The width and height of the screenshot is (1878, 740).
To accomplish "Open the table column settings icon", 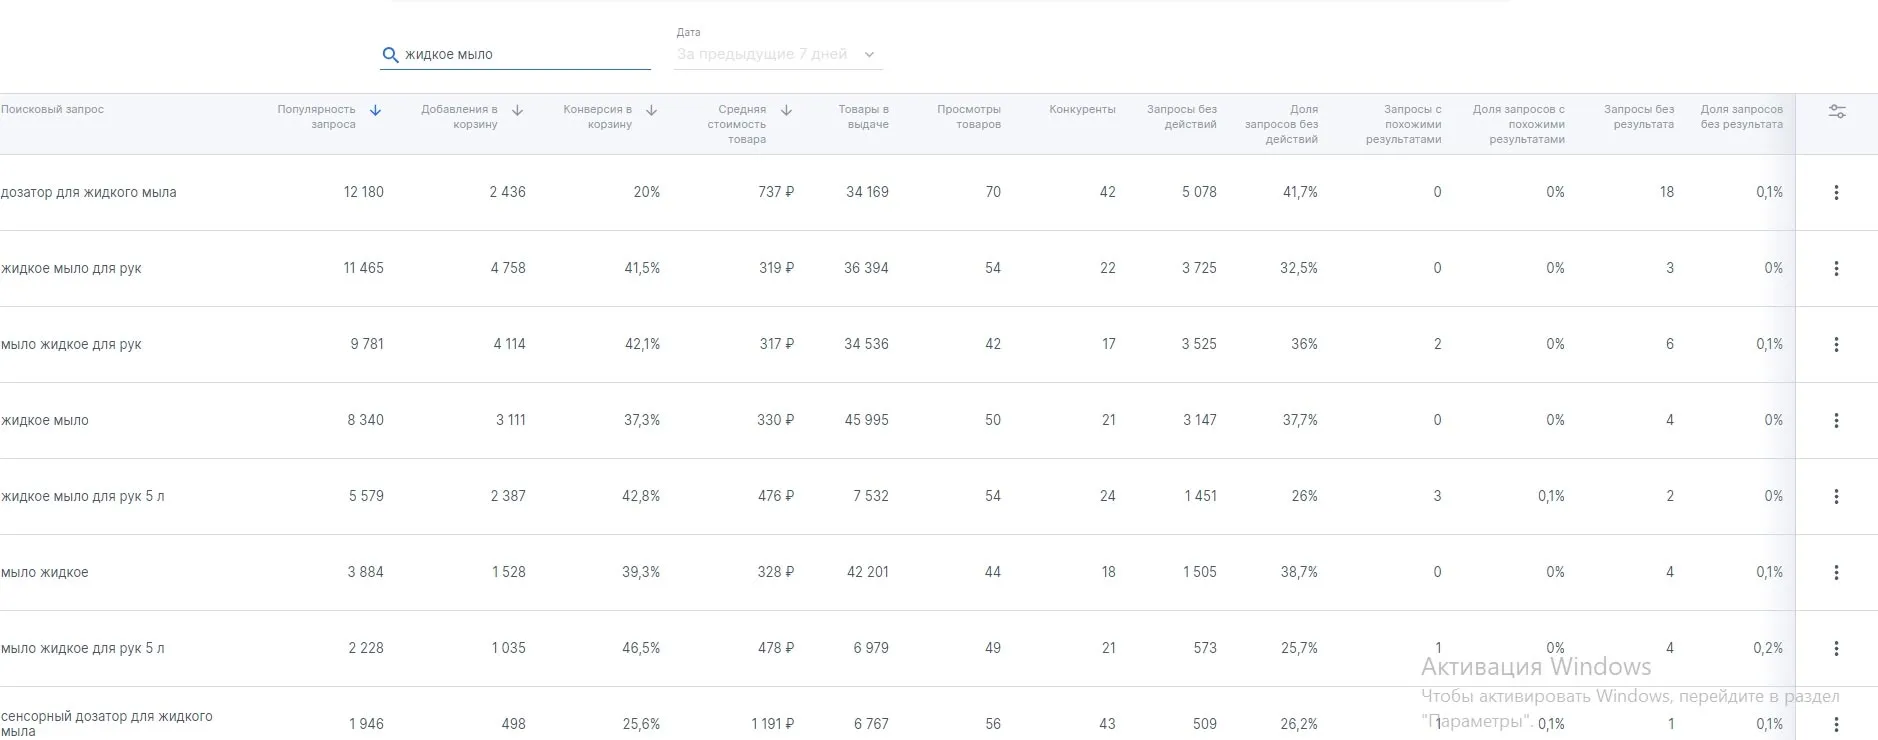I will point(1837,112).
